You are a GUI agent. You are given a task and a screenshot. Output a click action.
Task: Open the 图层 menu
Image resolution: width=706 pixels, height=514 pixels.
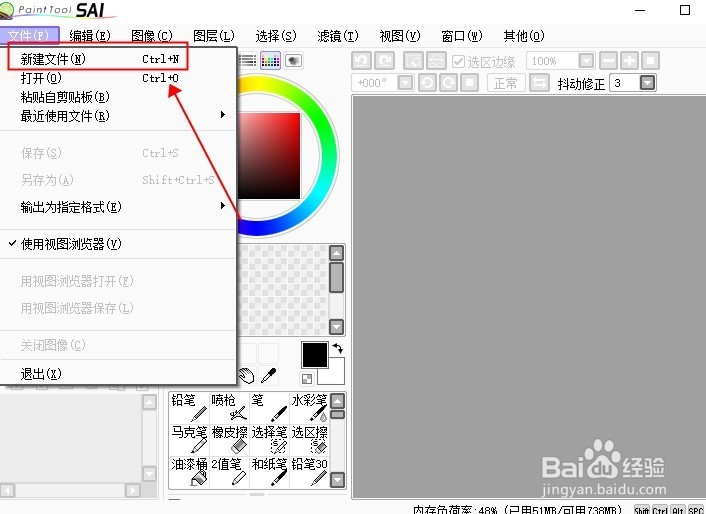pyautogui.click(x=214, y=36)
